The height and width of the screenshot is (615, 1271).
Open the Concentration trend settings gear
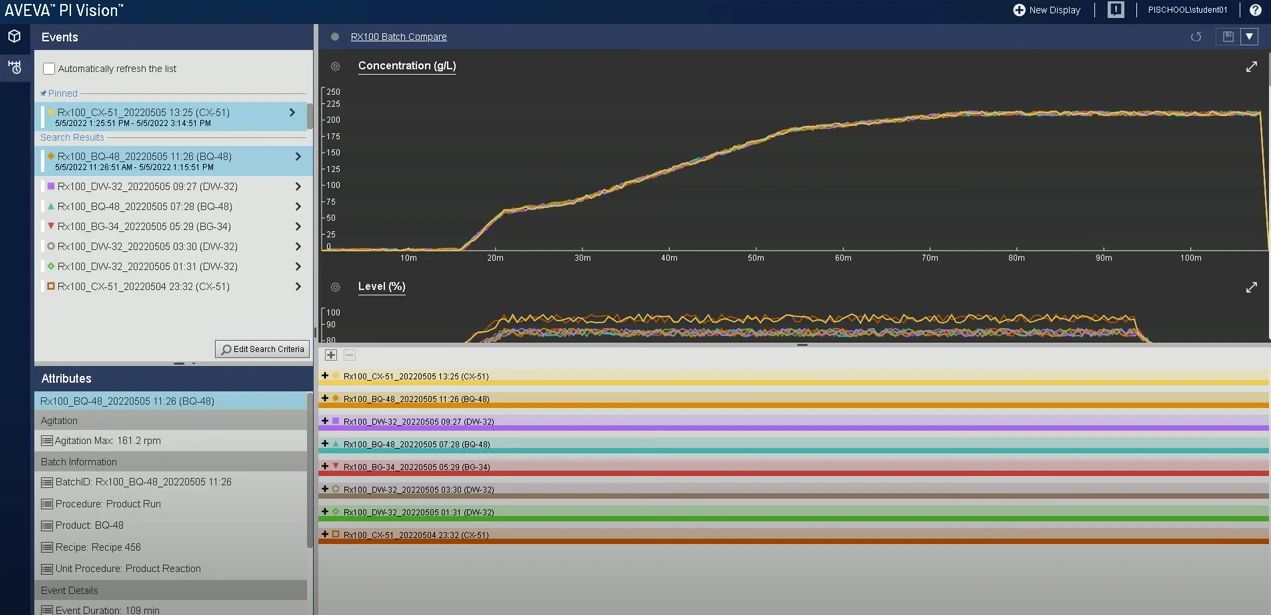coord(335,67)
